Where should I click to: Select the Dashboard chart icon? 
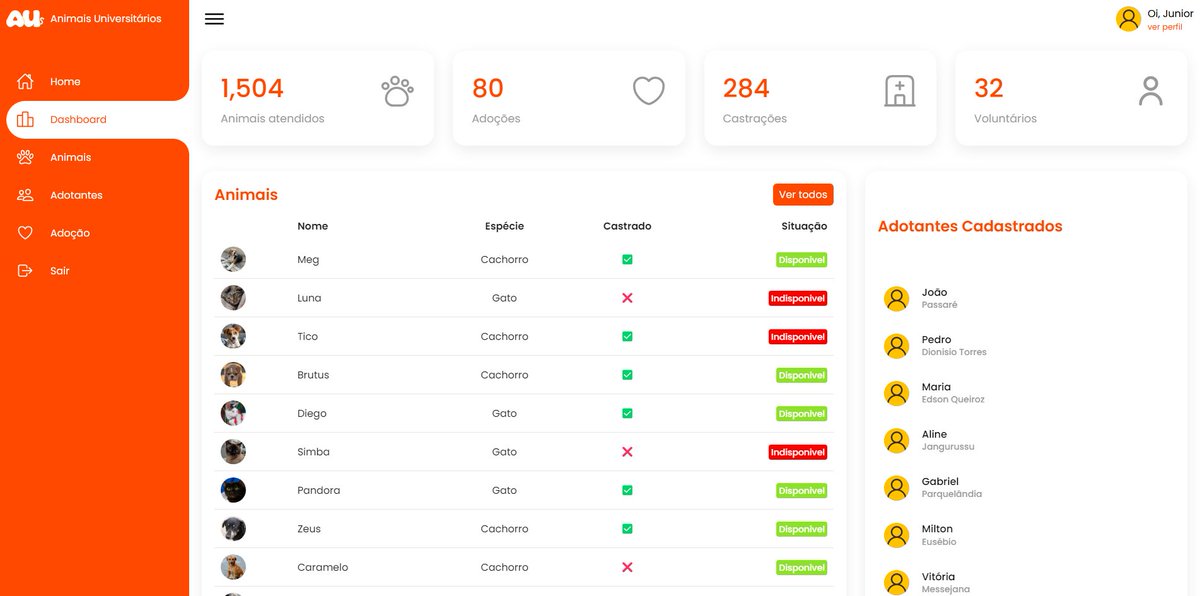pyautogui.click(x=25, y=118)
